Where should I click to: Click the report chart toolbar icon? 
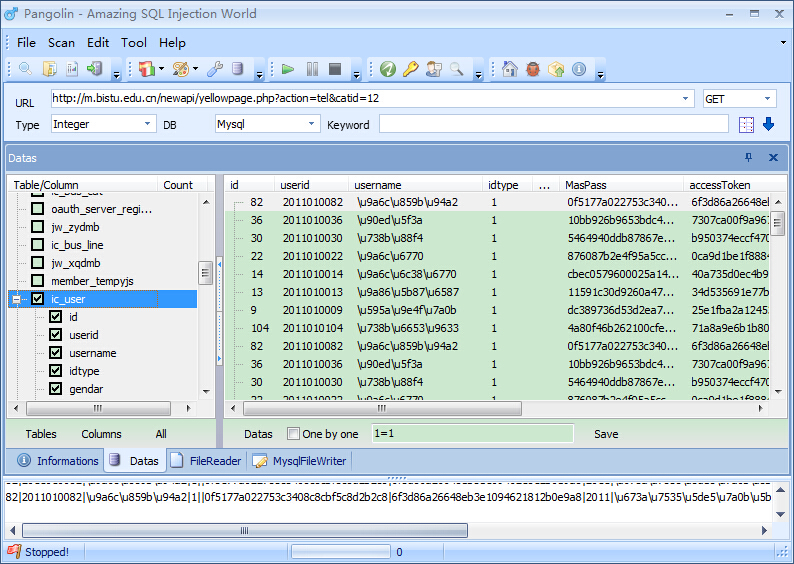click(x=72, y=69)
